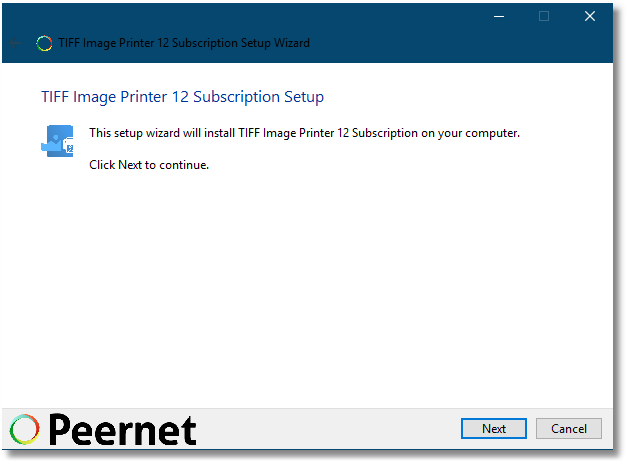Minimize the setup wizard window

click(499, 16)
